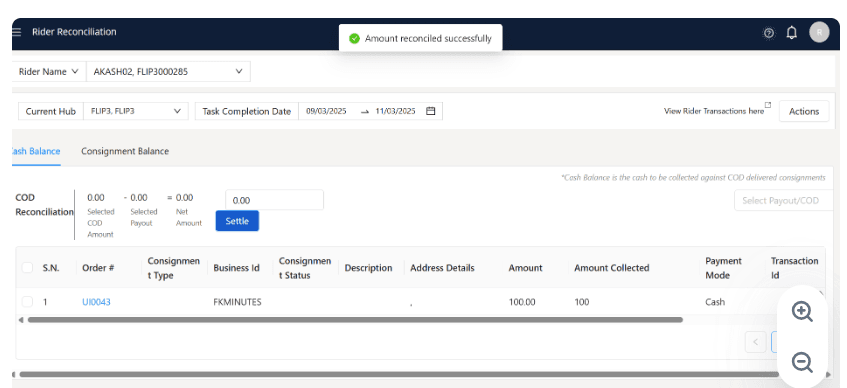Click the previous page arrow button
The width and height of the screenshot is (847, 388).
pos(756,342)
